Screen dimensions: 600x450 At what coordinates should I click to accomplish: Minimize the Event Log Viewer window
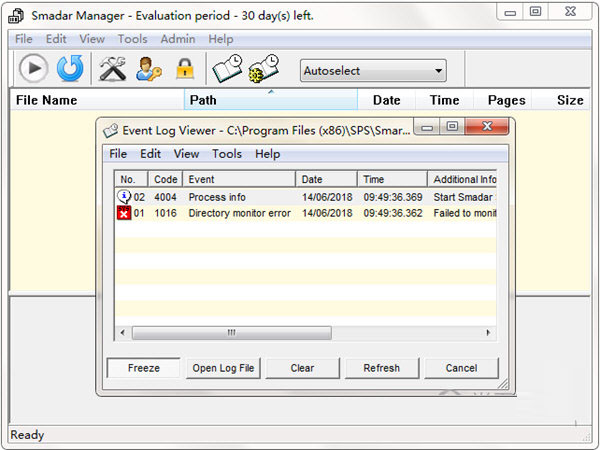(427, 127)
